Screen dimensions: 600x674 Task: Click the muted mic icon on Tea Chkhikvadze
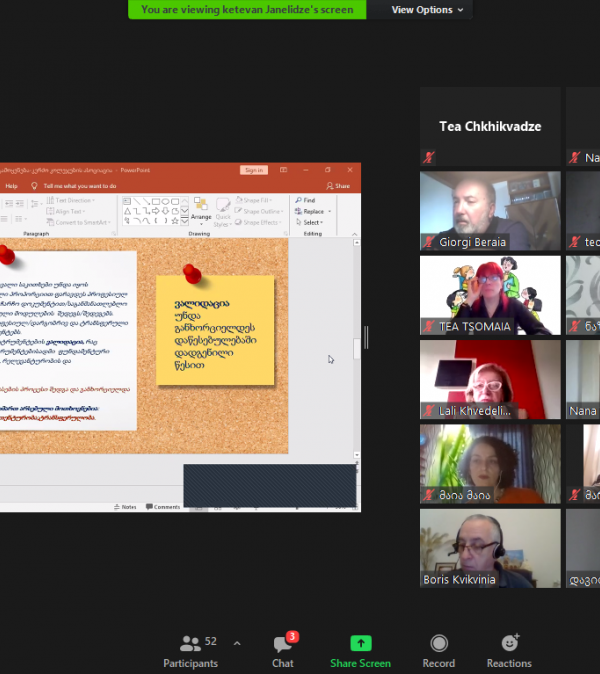(x=429, y=157)
